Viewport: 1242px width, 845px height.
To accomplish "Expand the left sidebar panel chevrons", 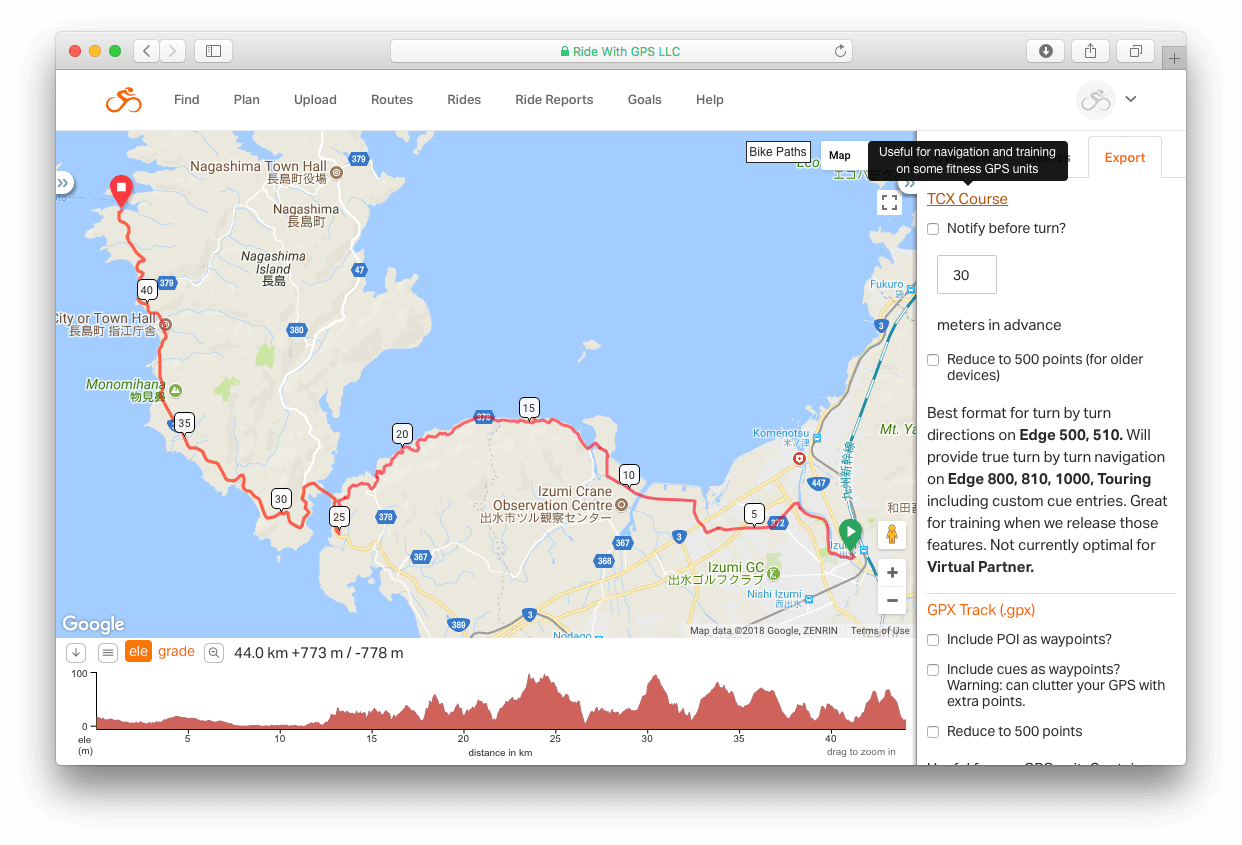I will 64,183.
